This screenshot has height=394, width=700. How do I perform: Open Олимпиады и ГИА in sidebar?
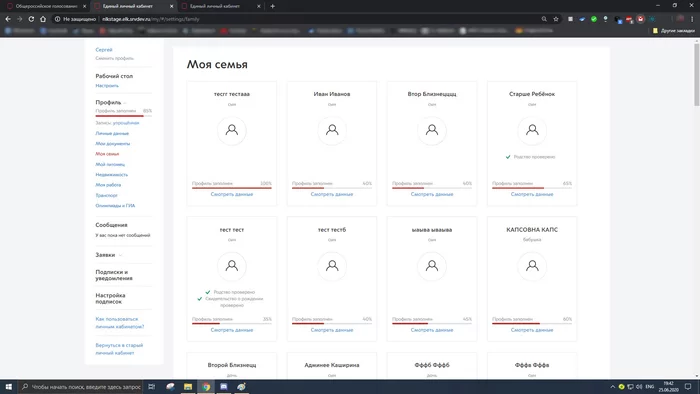click(x=115, y=206)
